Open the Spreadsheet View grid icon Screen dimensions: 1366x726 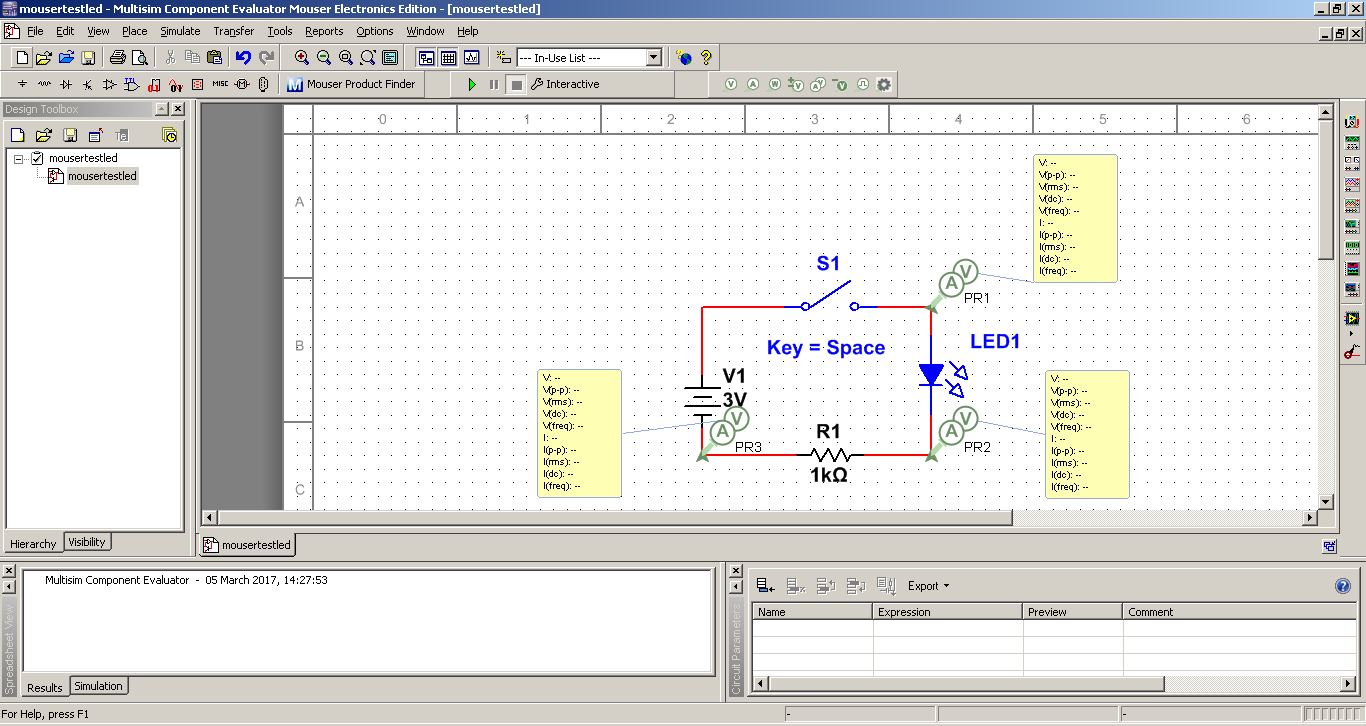[x=449, y=58]
